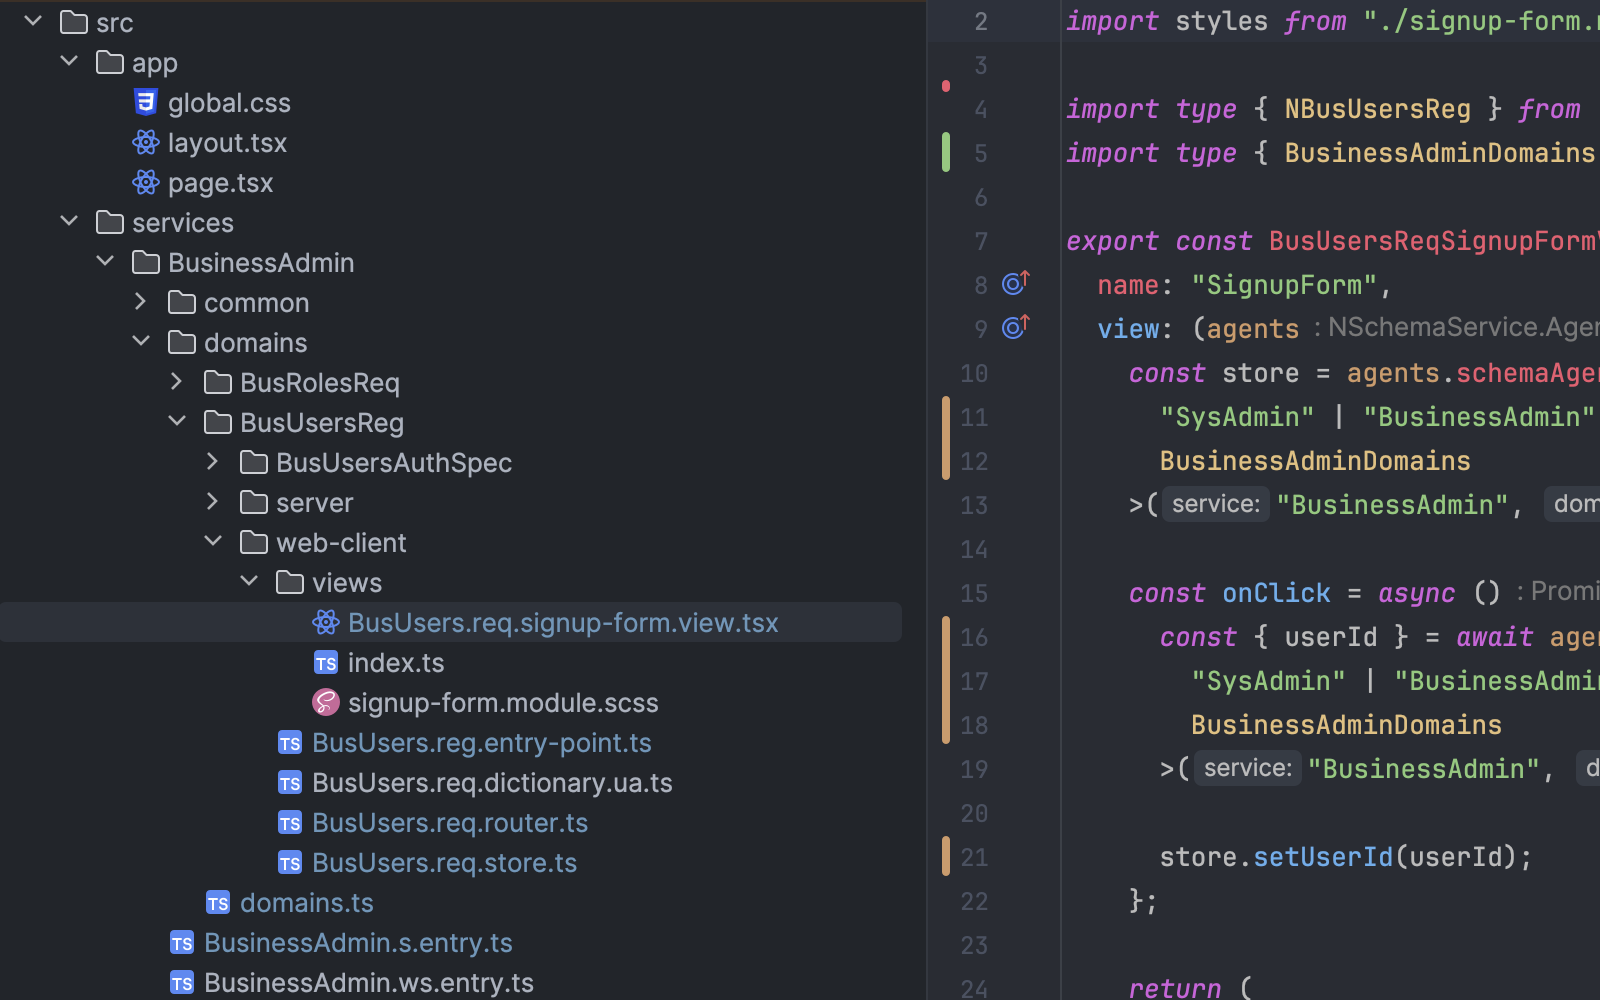This screenshot has width=1600, height=1000.
Task: Open index.ts under views
Action: pos(396,663)
